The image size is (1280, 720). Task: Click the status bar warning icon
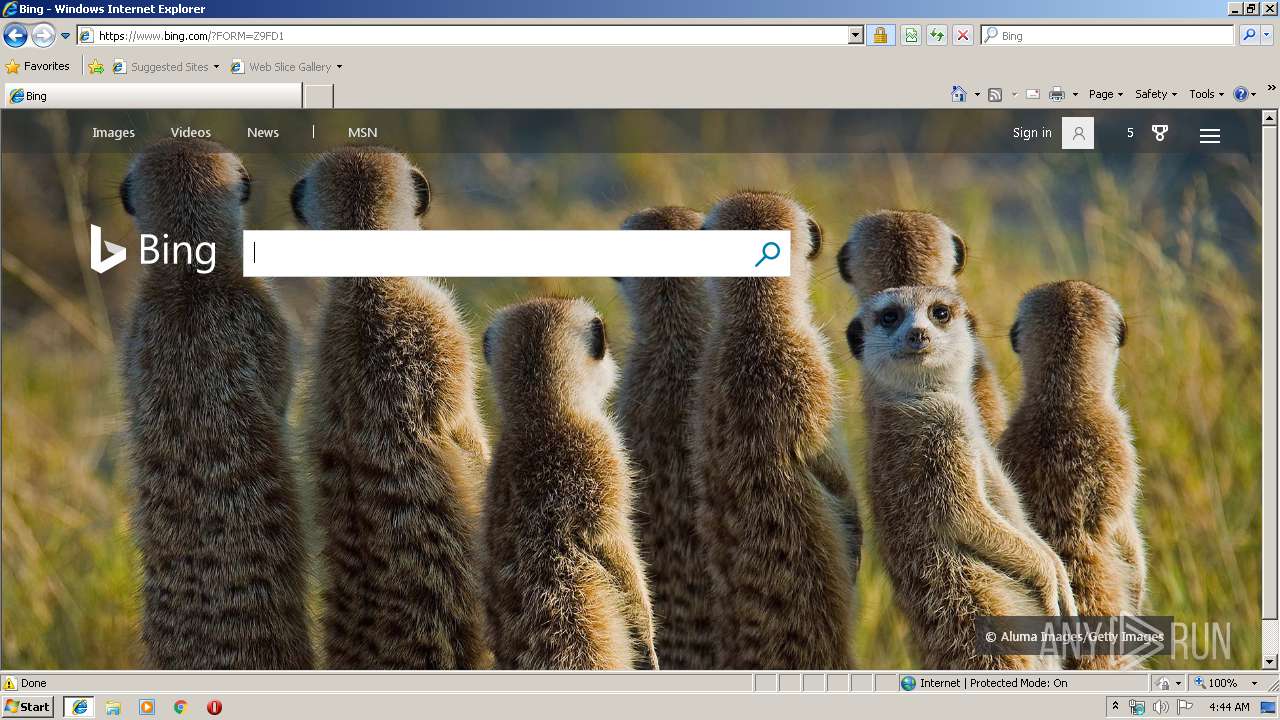pyautogui.click(x=10, y=683)
